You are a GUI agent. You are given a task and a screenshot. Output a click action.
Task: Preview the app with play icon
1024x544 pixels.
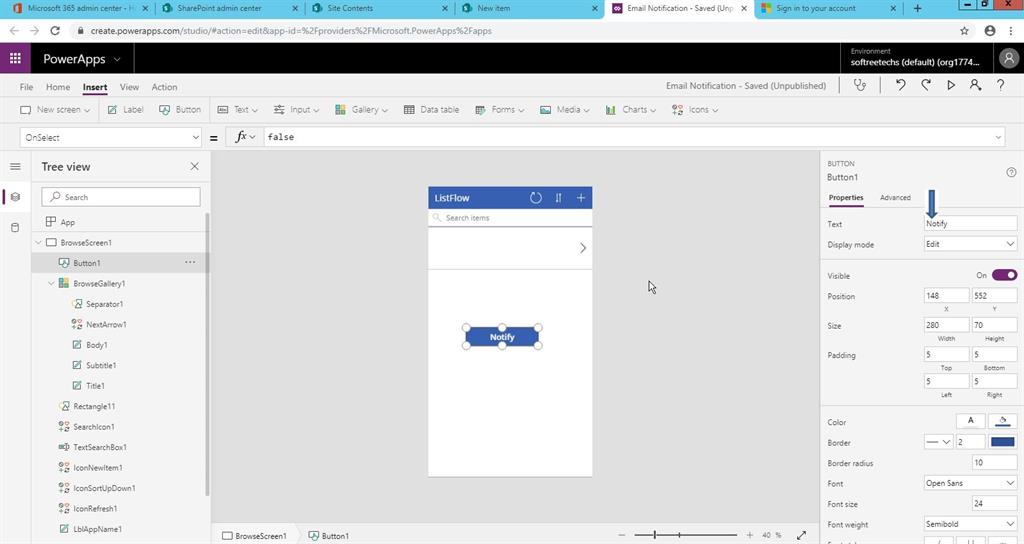coord(951,85)
